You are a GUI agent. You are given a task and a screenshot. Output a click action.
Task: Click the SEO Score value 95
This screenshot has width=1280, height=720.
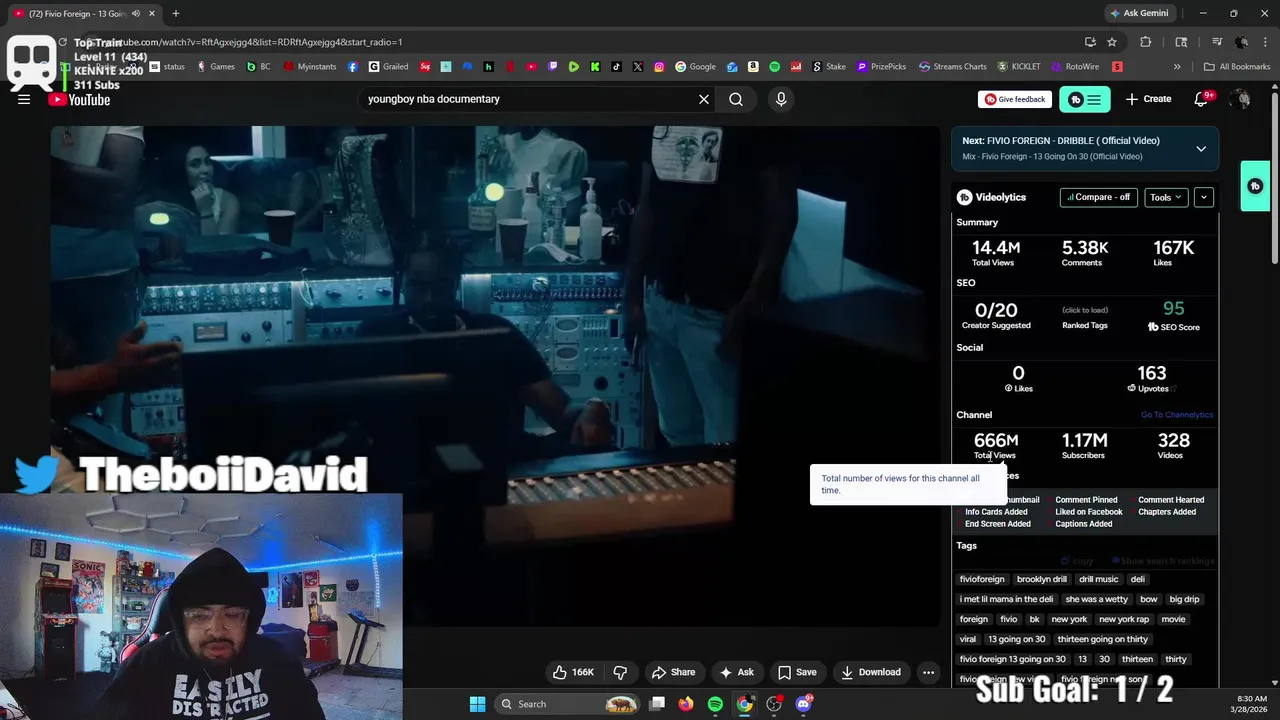coord(1173,309)
